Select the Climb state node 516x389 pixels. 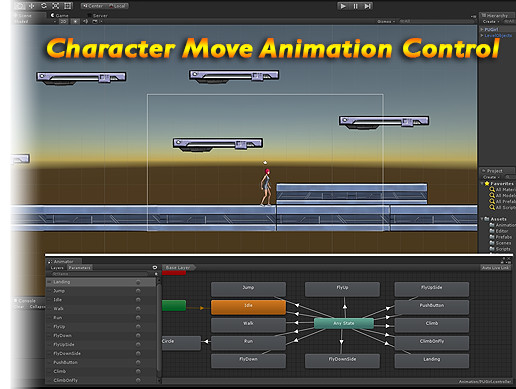pos(432,325)
